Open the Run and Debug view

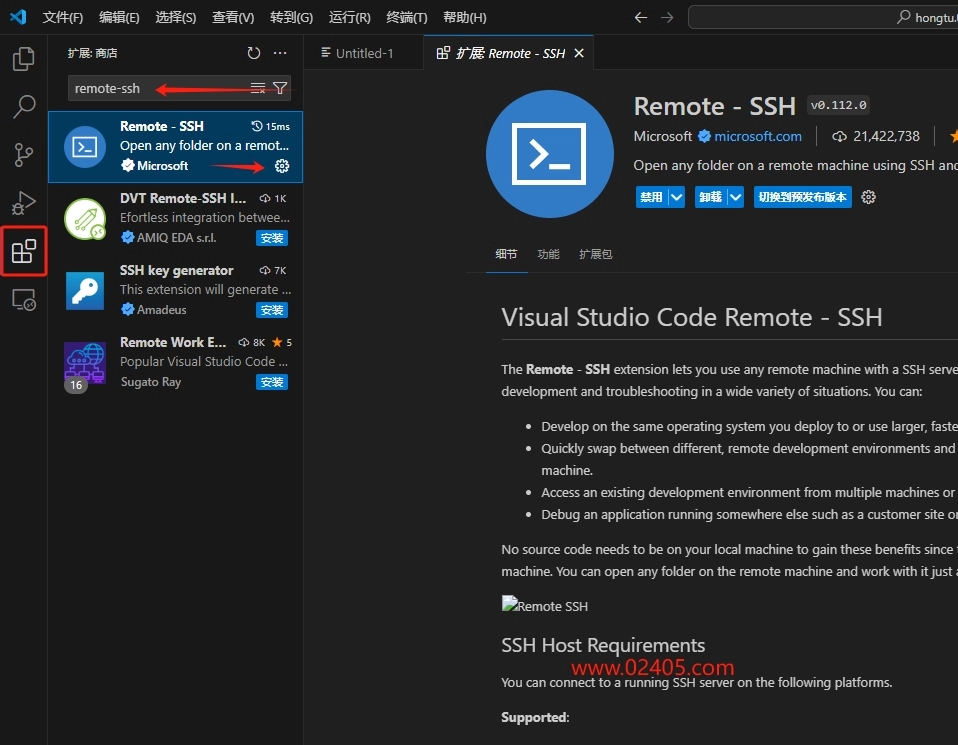(x=24, y=203)
